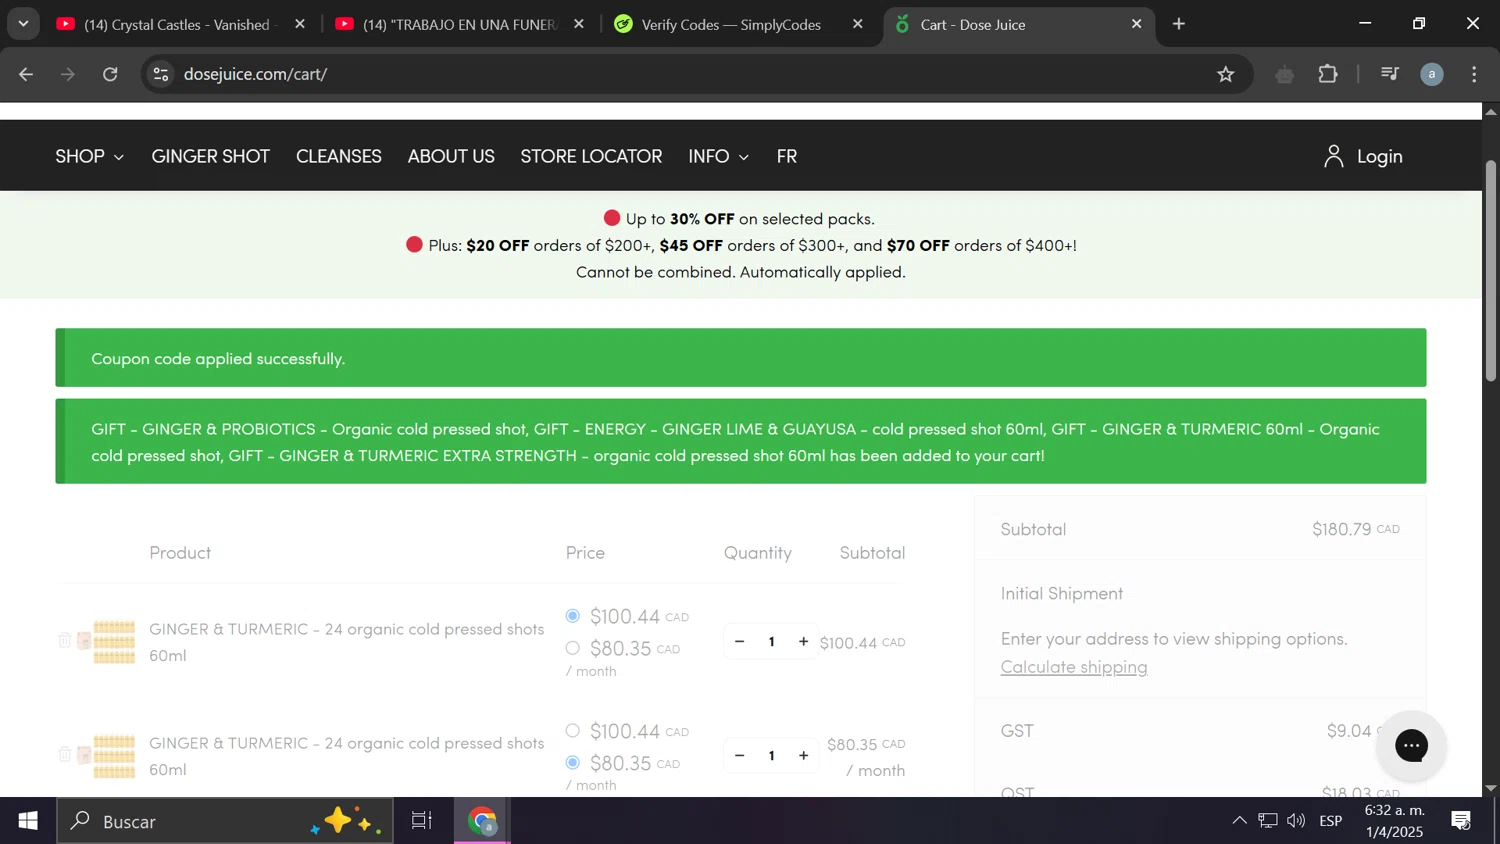Close the Crystal Castles - Vanished tab

click(x=300, y=24)
